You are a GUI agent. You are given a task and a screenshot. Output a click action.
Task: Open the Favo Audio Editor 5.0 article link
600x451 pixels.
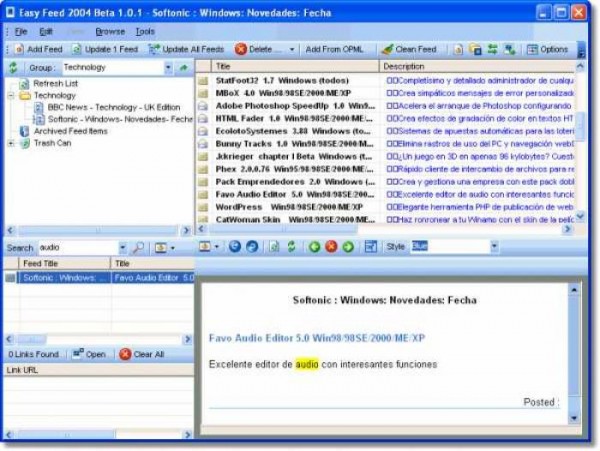tap(317, 338)
